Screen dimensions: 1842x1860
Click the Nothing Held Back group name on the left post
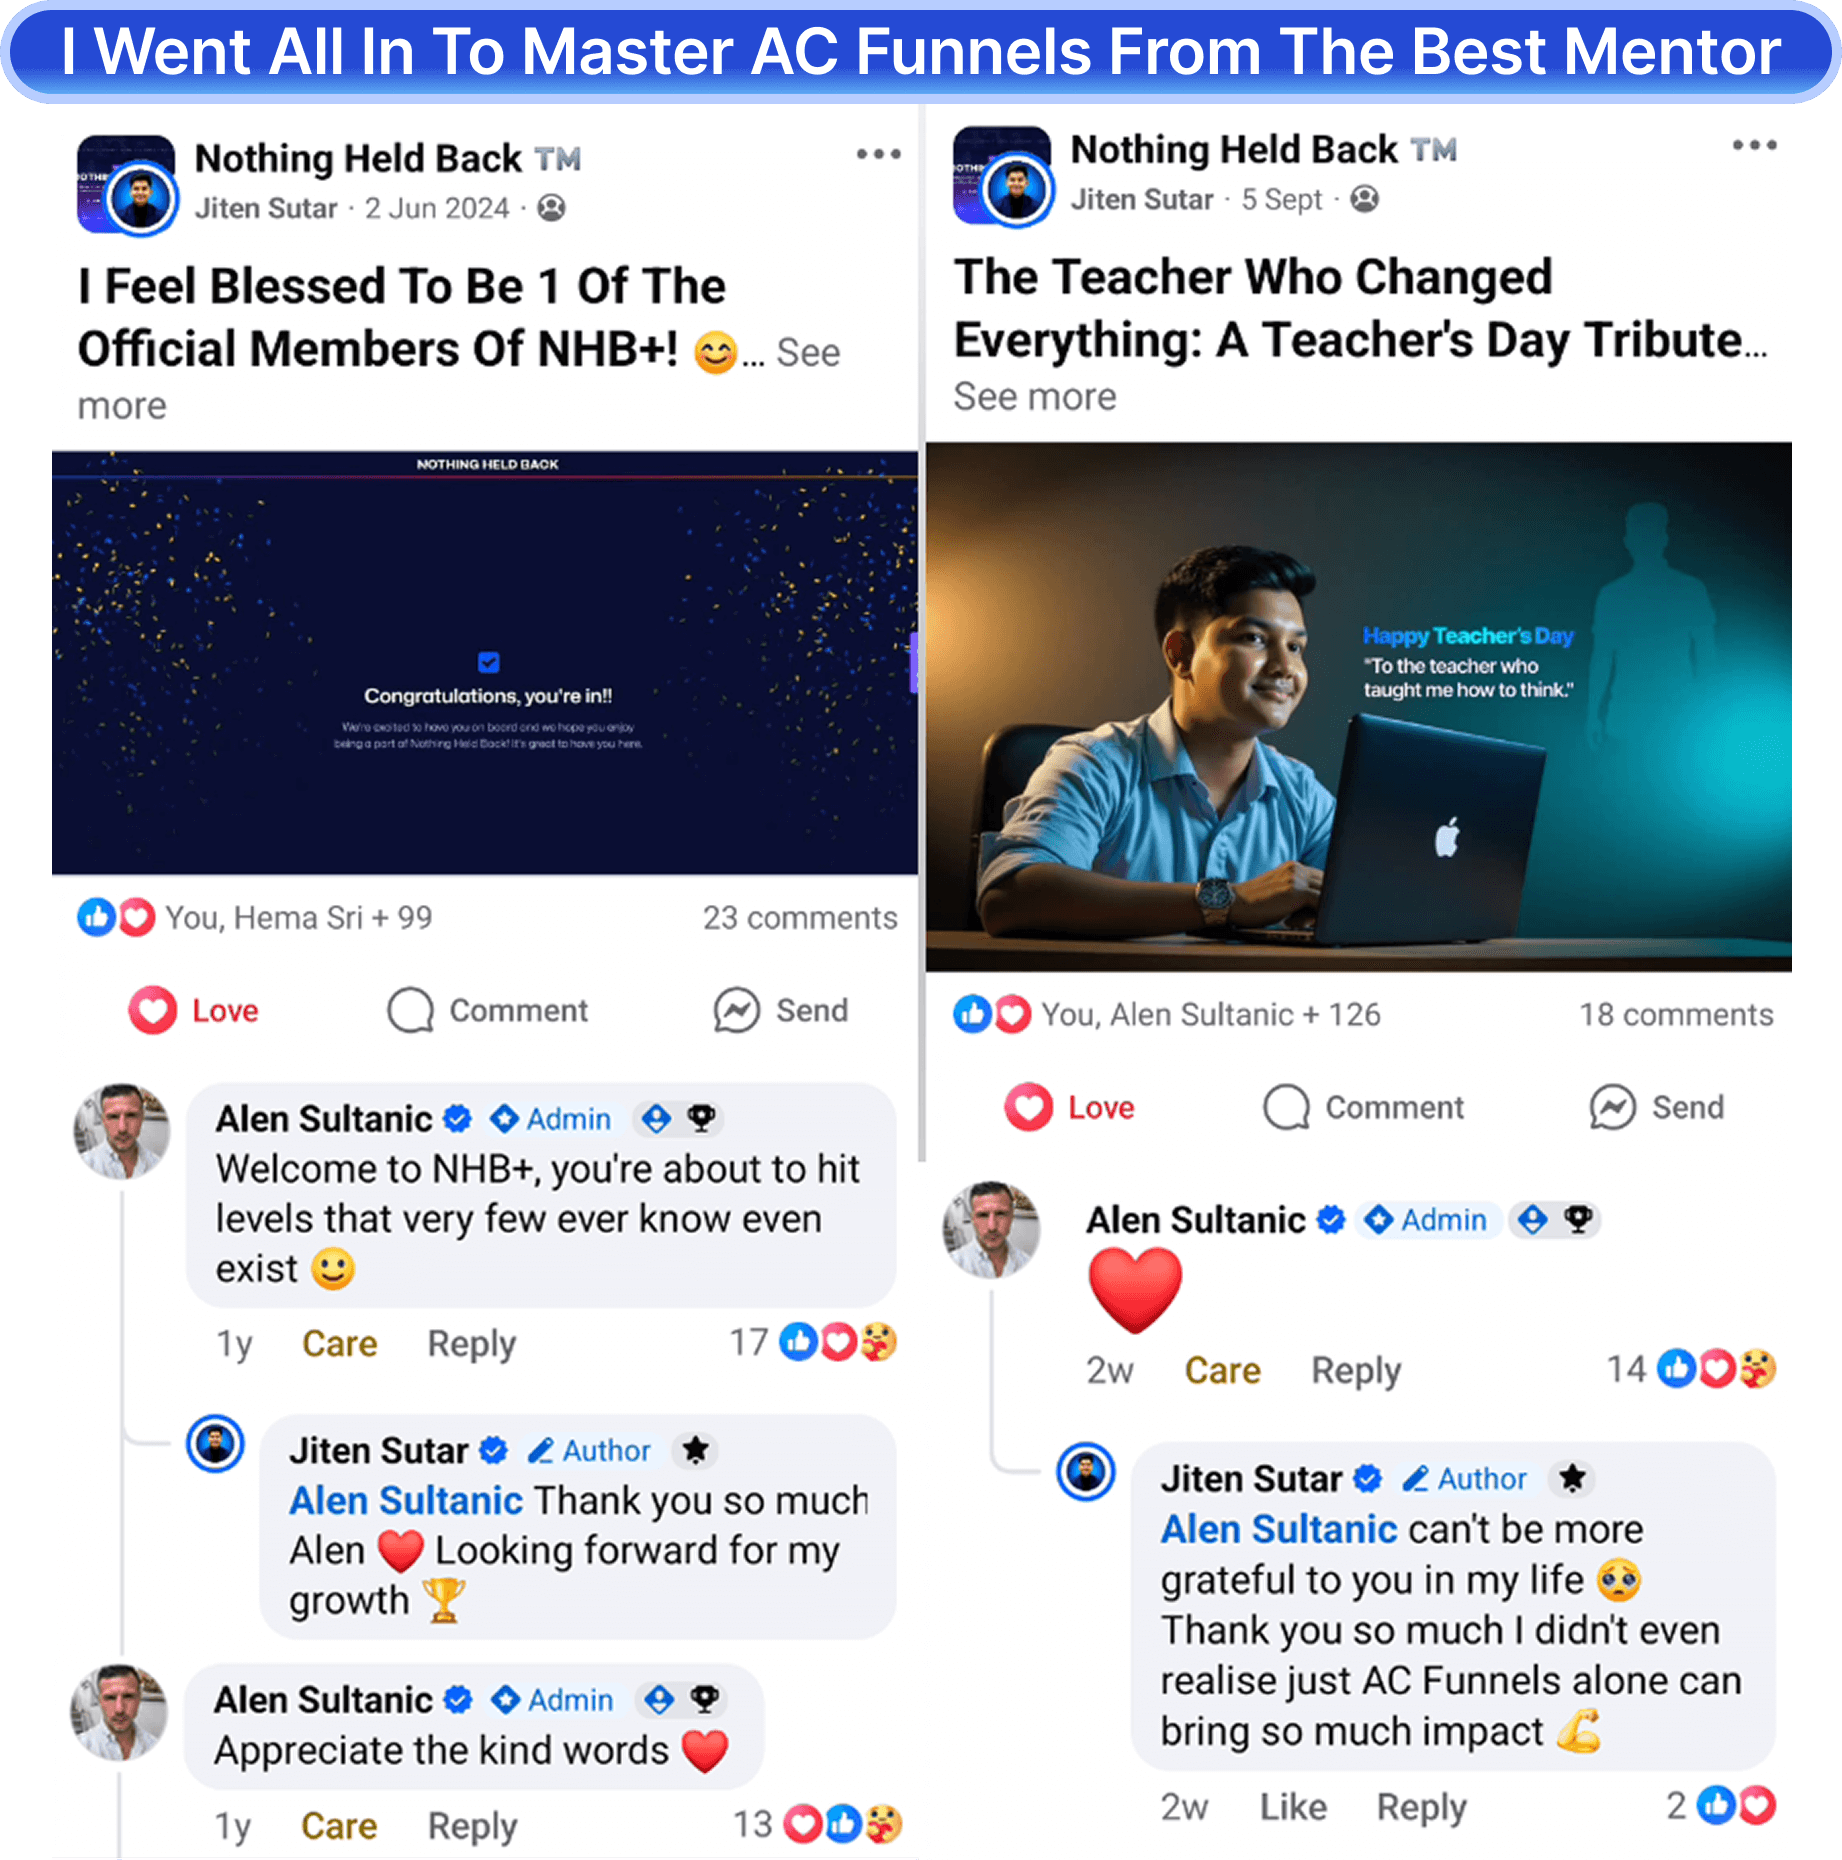pyautogui.click(x=358, y=158)
